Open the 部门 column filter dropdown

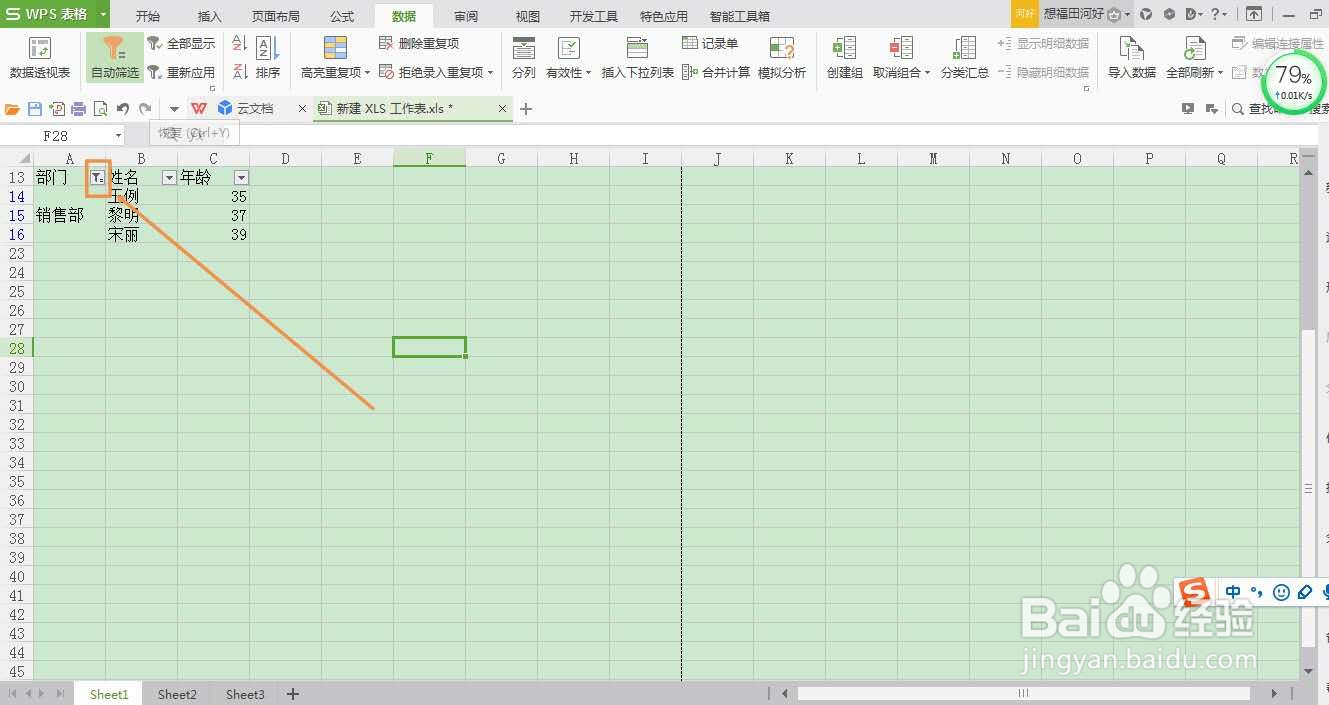click(97, 177)
